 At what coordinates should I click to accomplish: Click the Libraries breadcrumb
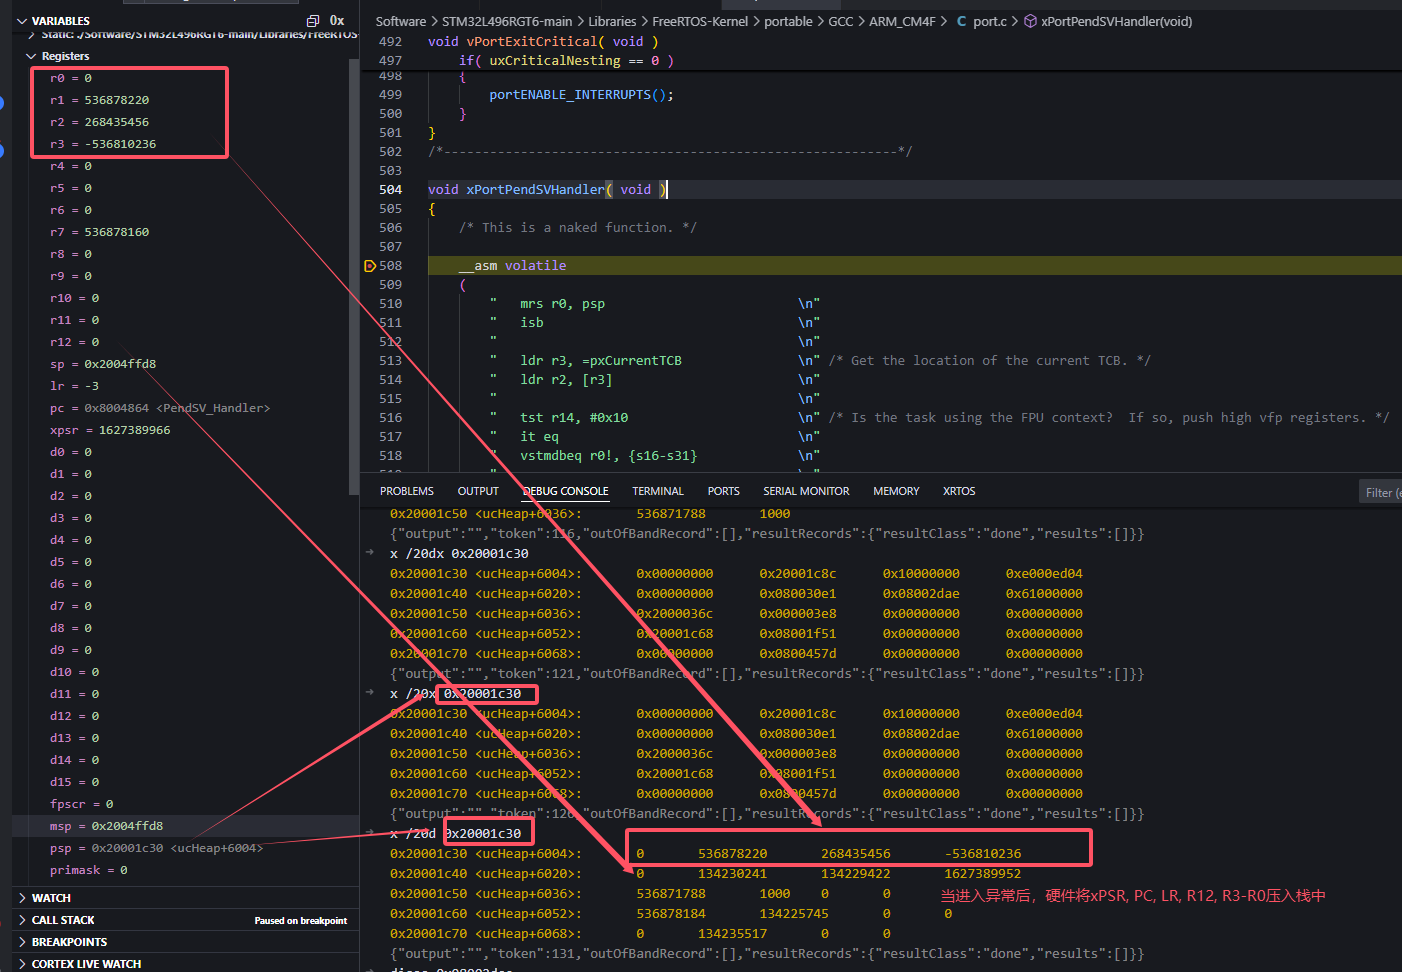(612, 21)
